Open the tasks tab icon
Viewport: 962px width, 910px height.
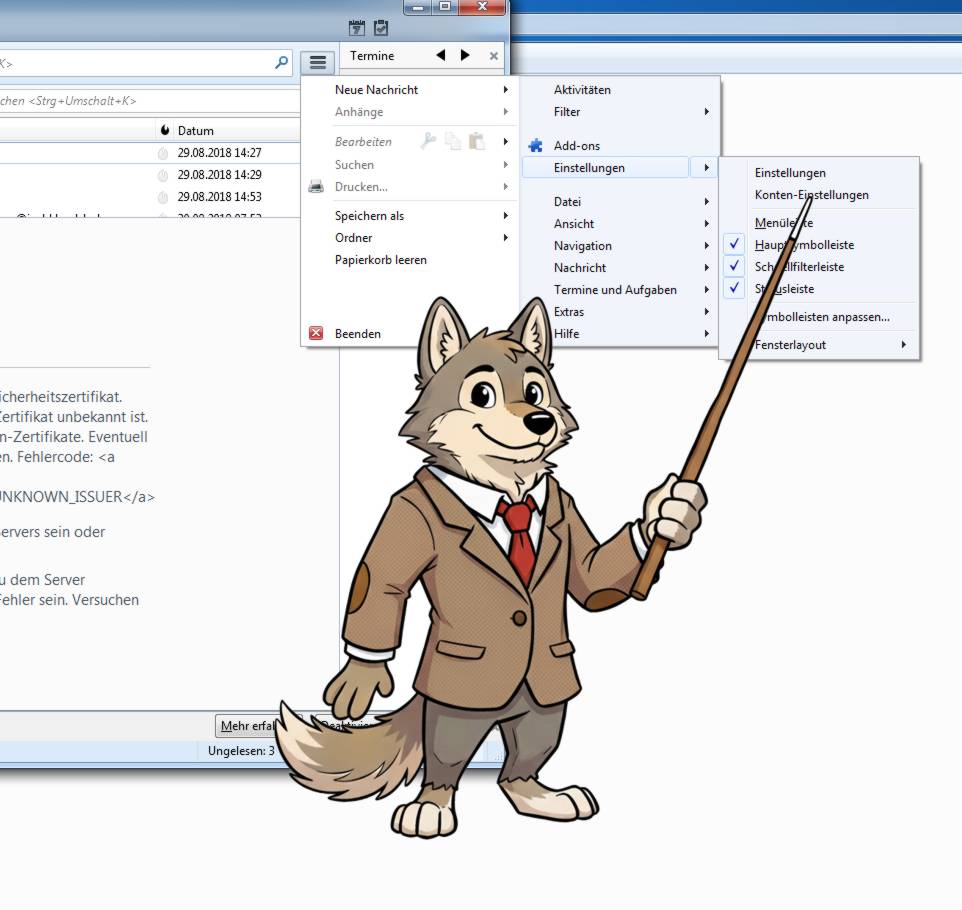point(381,28)
